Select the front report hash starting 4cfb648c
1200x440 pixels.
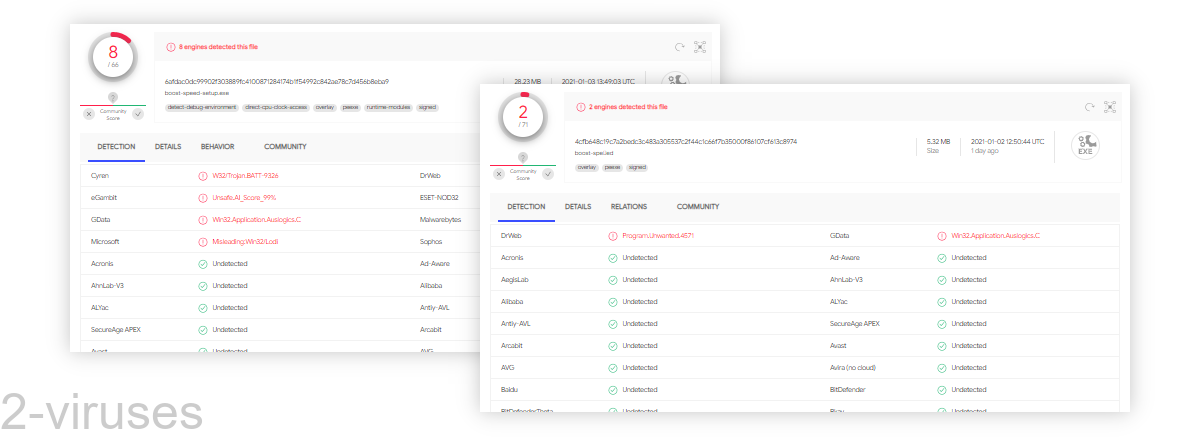686,141
